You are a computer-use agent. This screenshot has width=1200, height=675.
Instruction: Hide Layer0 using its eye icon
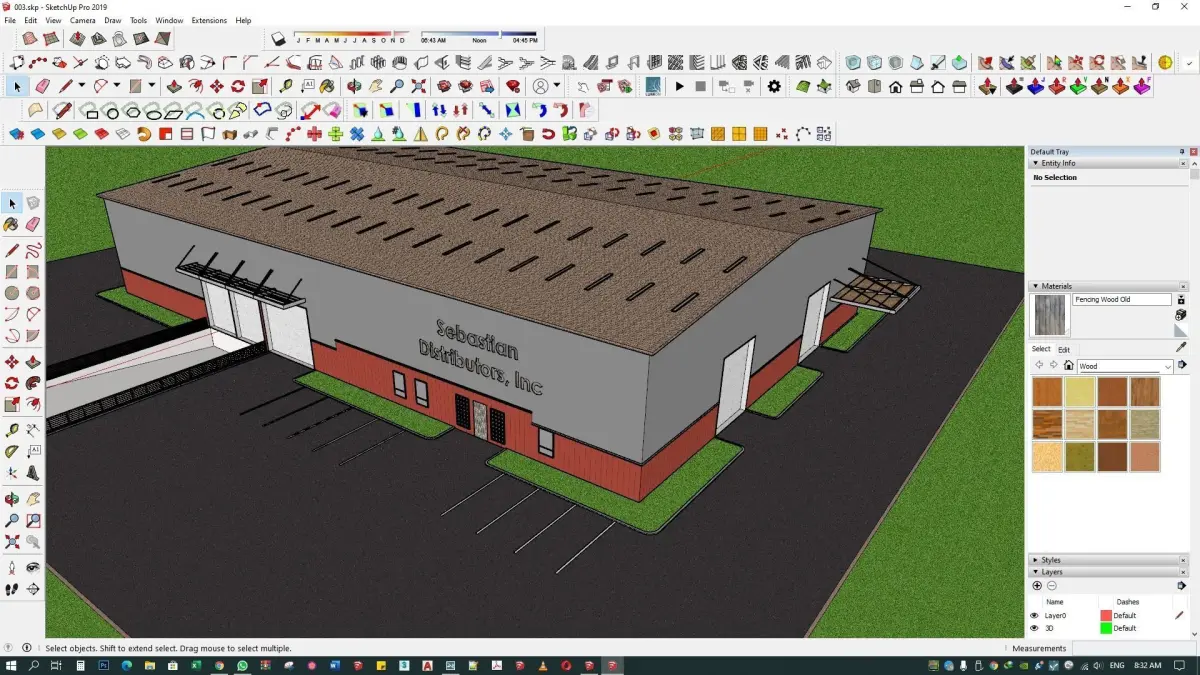click(1034, 616)
